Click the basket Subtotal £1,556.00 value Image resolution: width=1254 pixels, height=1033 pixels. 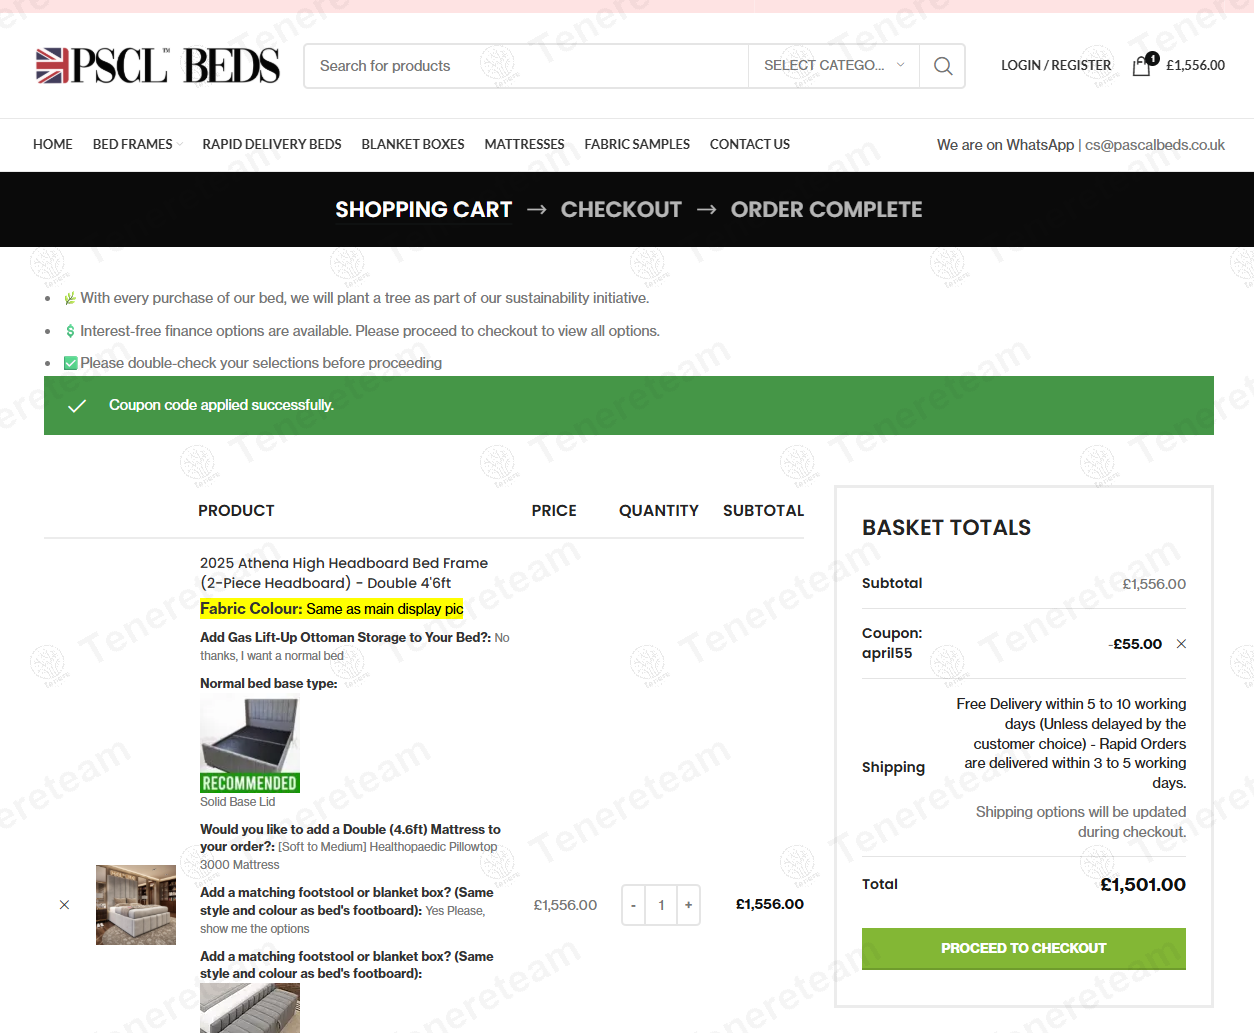1154,584
